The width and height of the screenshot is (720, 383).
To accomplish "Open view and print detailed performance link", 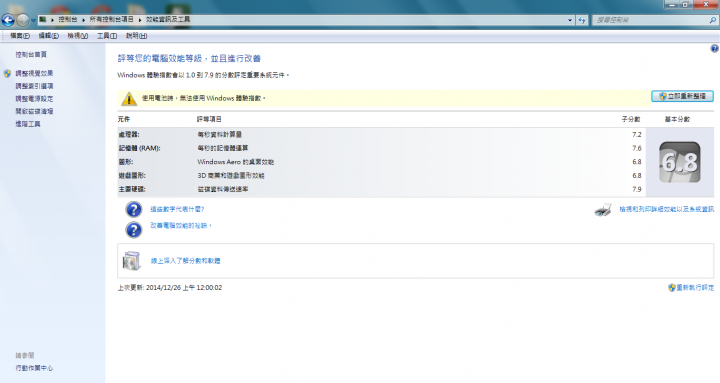I will [666, 209].
